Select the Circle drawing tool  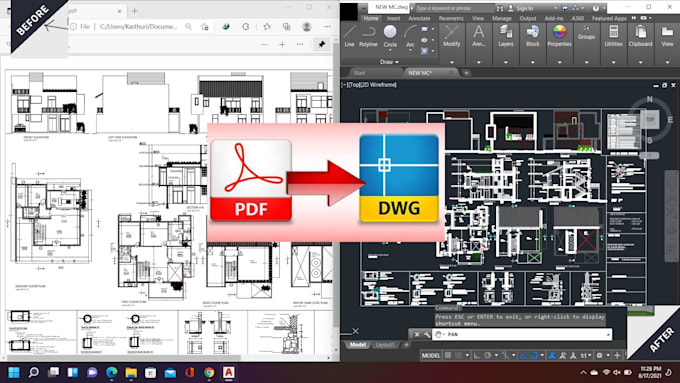click(x=390, y=36)
